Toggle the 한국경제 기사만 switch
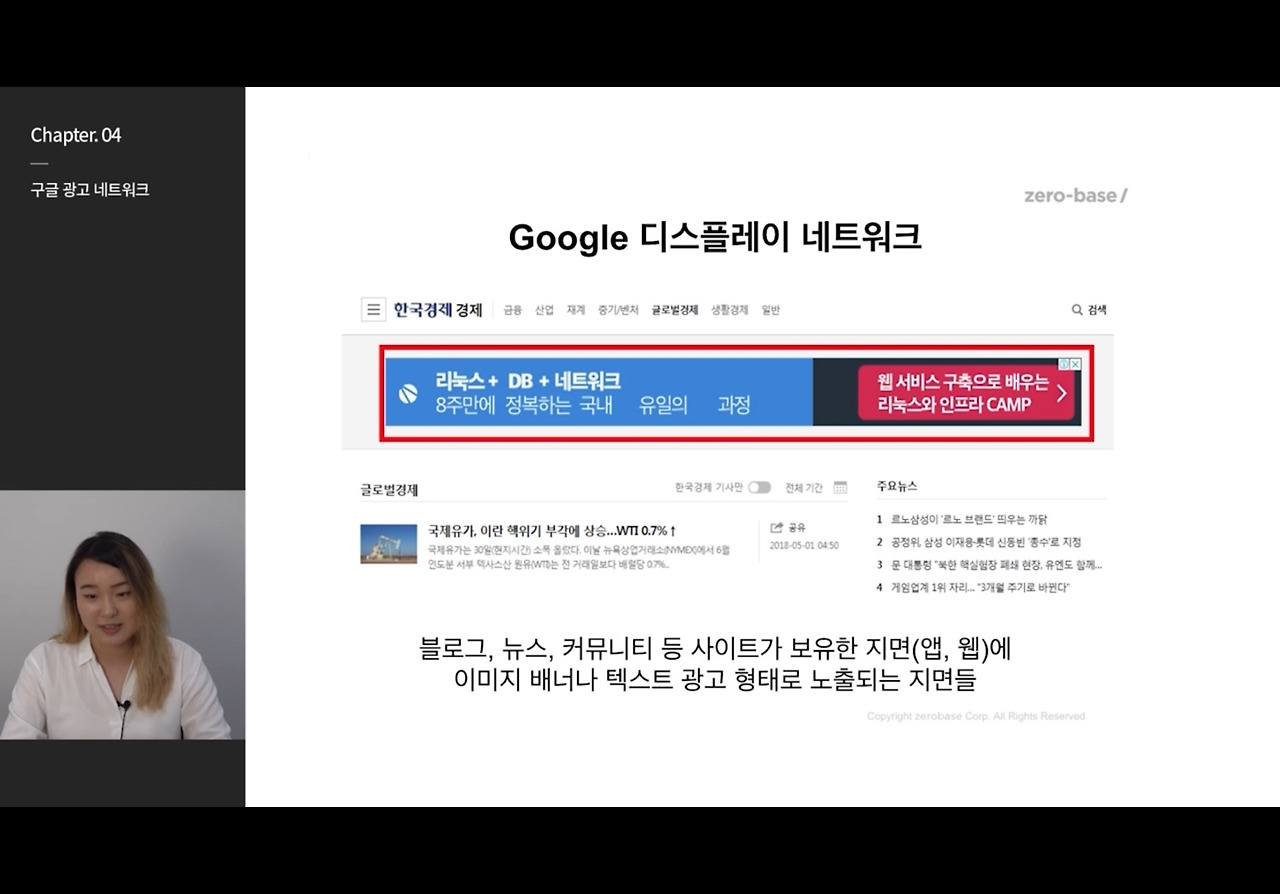 coord(760,488)
